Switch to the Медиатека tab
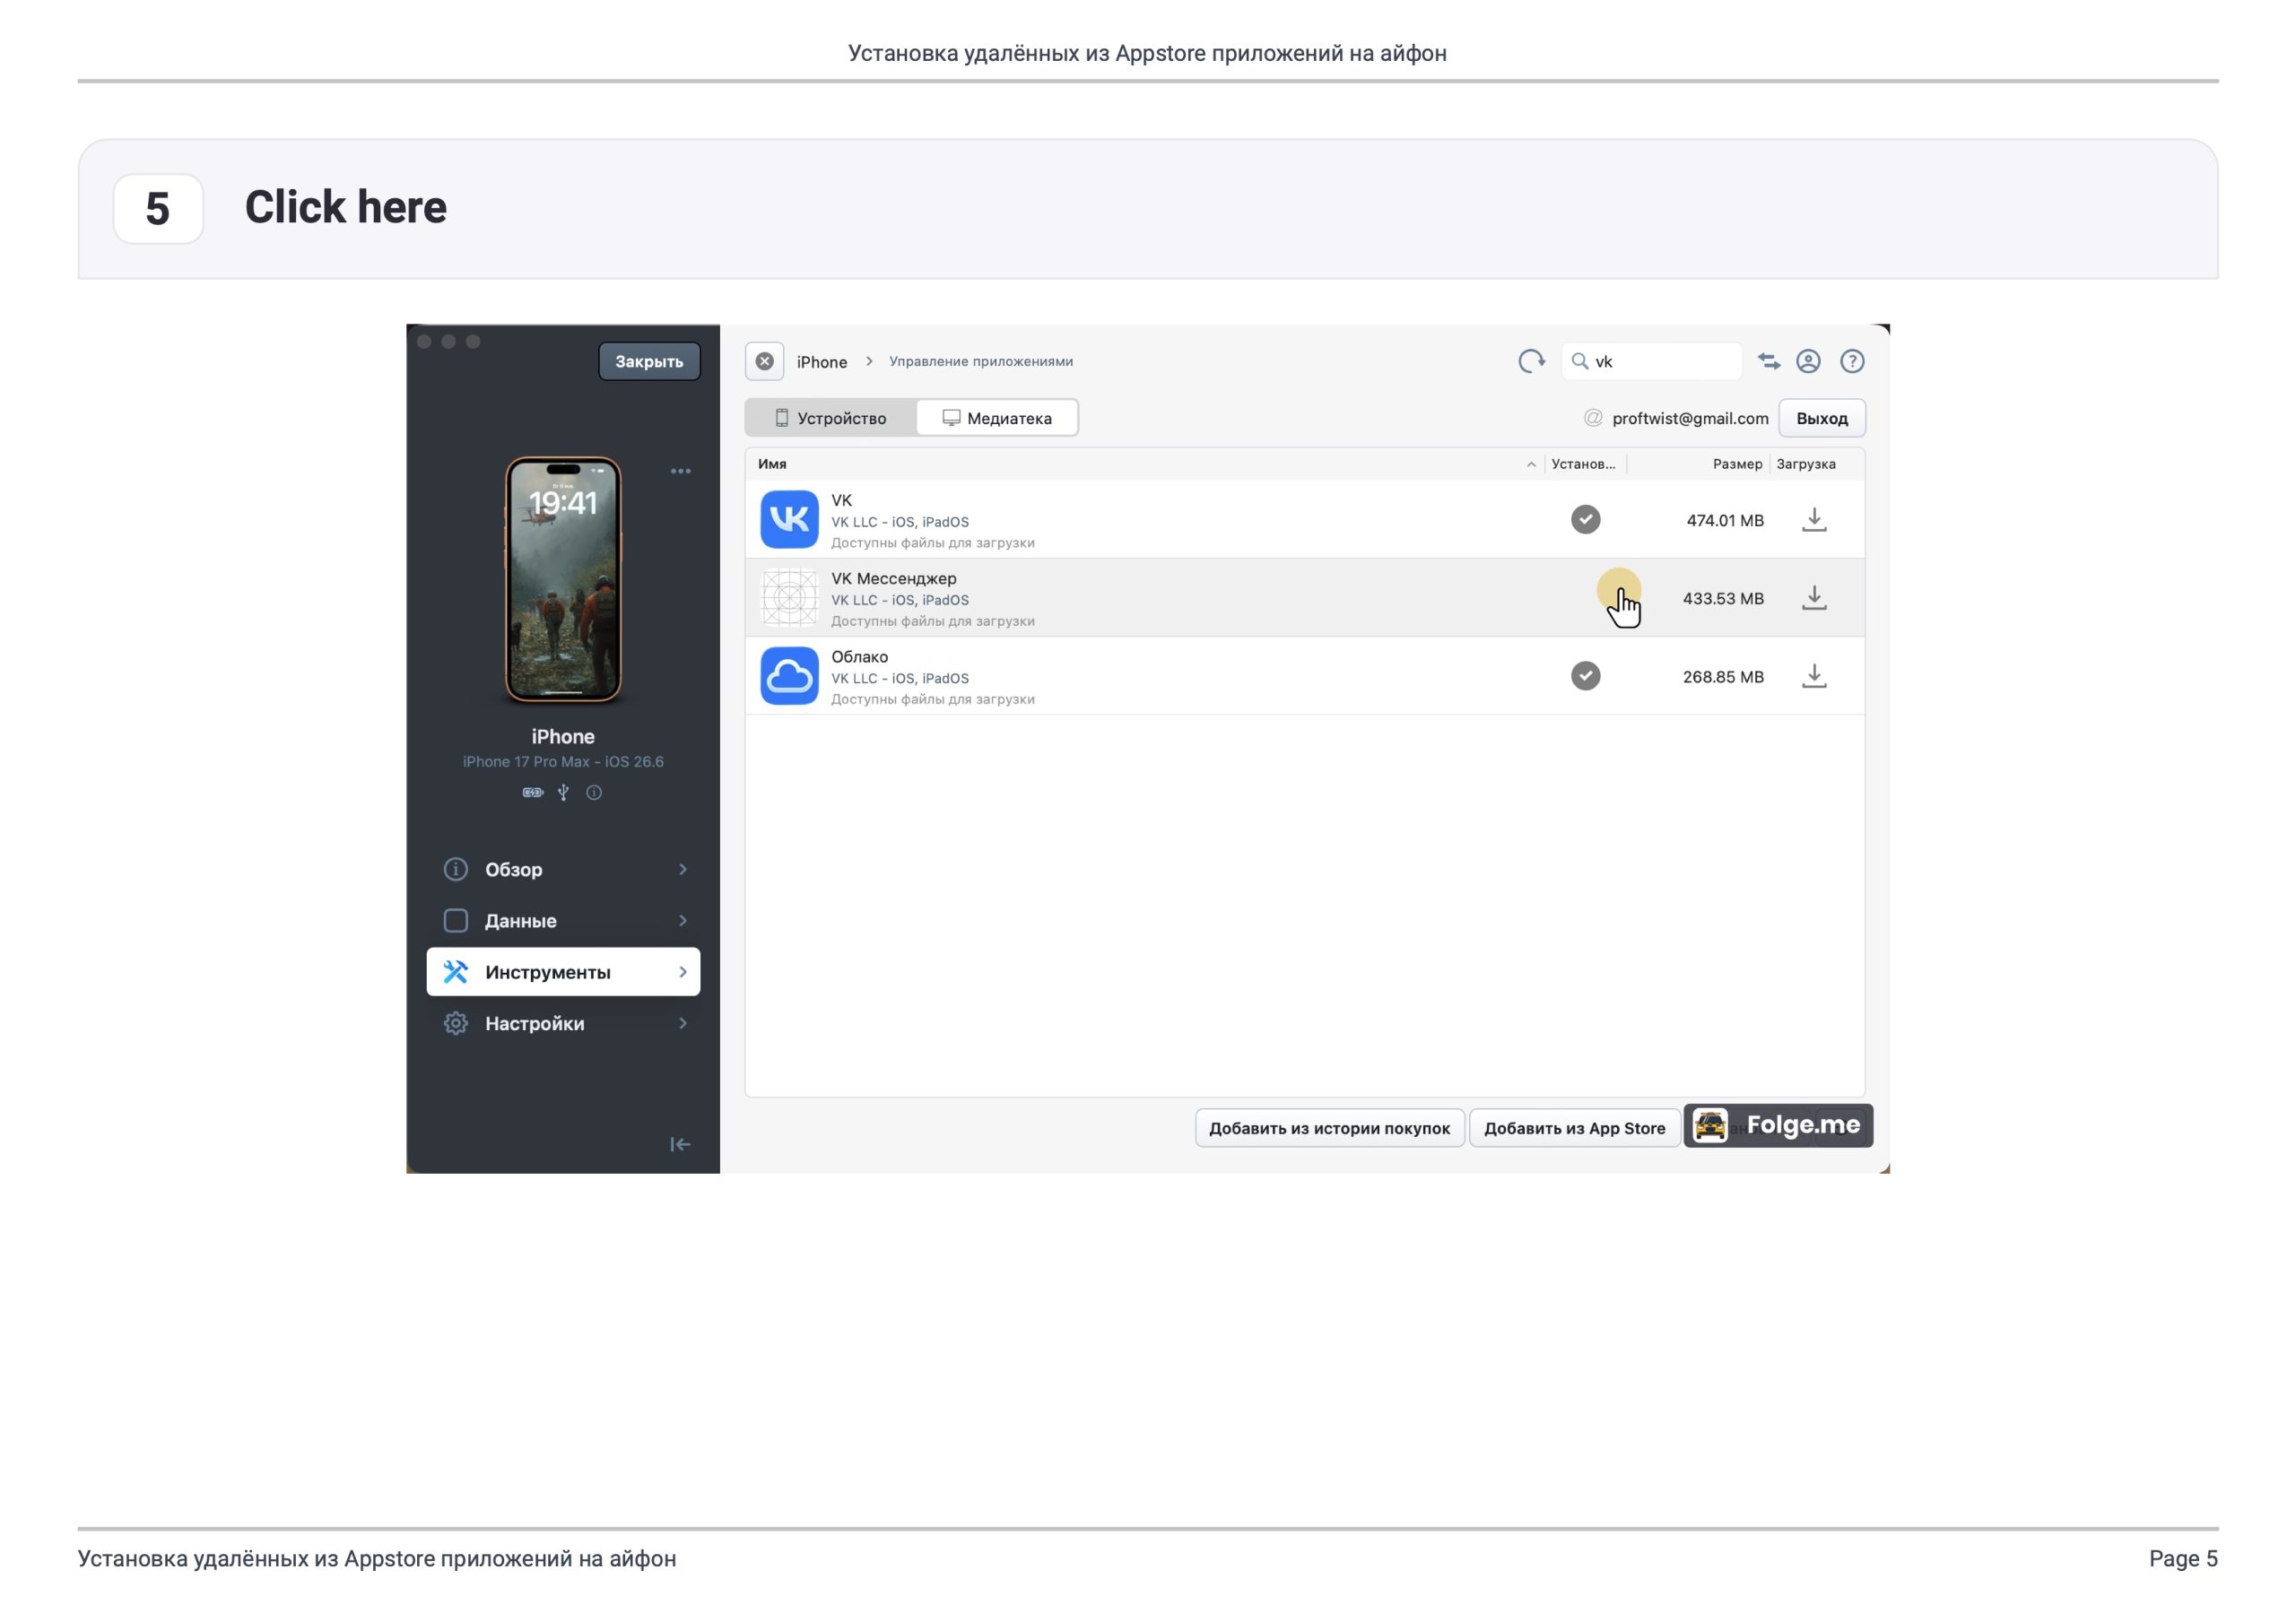This screenshot has height=1622, width=2296. (x=997, y=418)
